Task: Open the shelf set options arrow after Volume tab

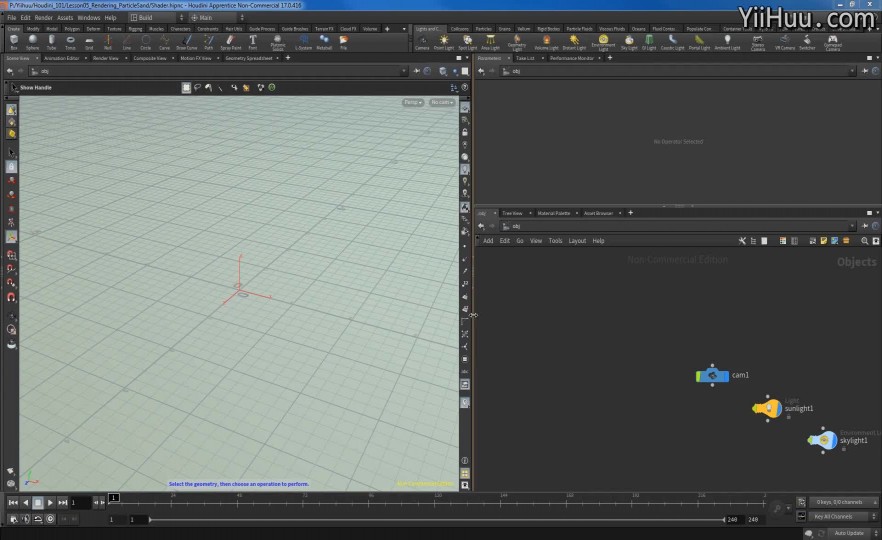Action: click(403, 29)
